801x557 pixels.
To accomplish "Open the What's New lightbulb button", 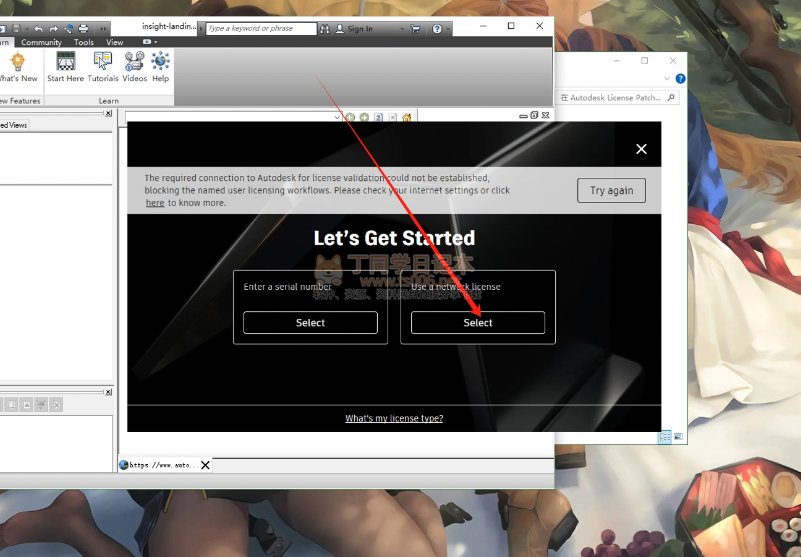I will (18, 67).
